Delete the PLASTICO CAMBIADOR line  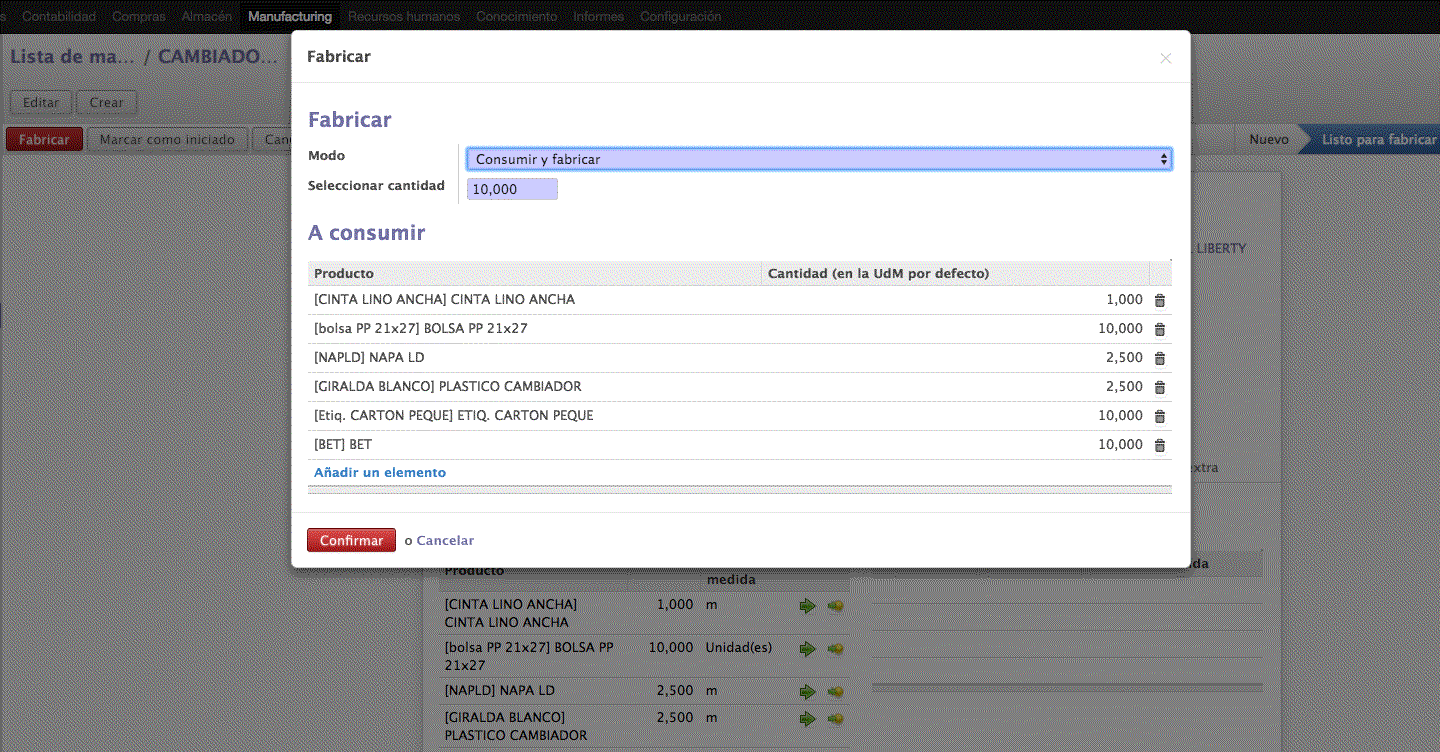click(1160, 387)
